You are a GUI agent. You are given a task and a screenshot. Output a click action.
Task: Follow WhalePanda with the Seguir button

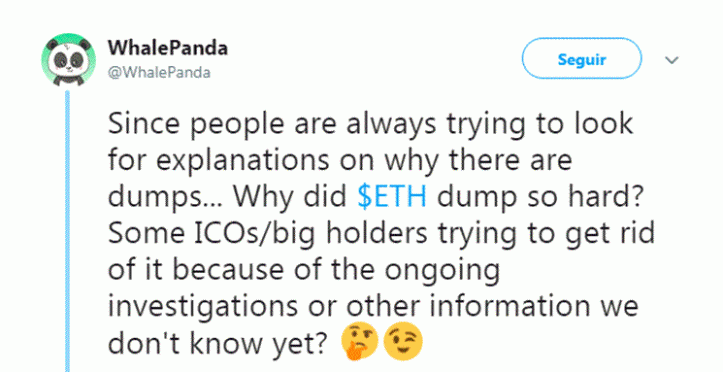[x=581, y=59]
